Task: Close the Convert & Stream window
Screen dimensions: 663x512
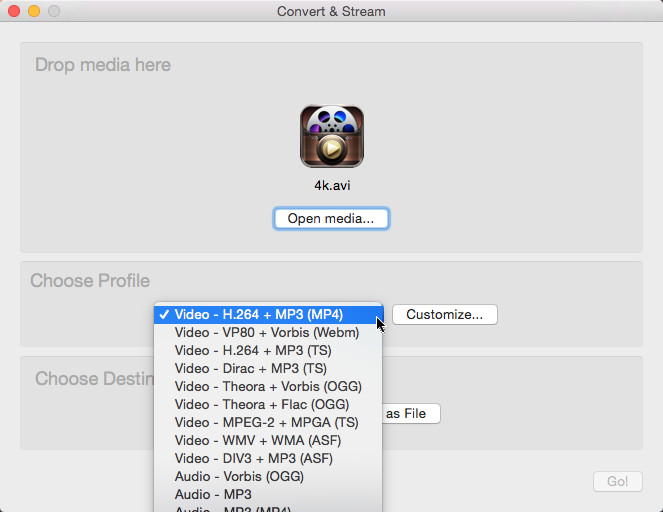Action: [14, 11]
